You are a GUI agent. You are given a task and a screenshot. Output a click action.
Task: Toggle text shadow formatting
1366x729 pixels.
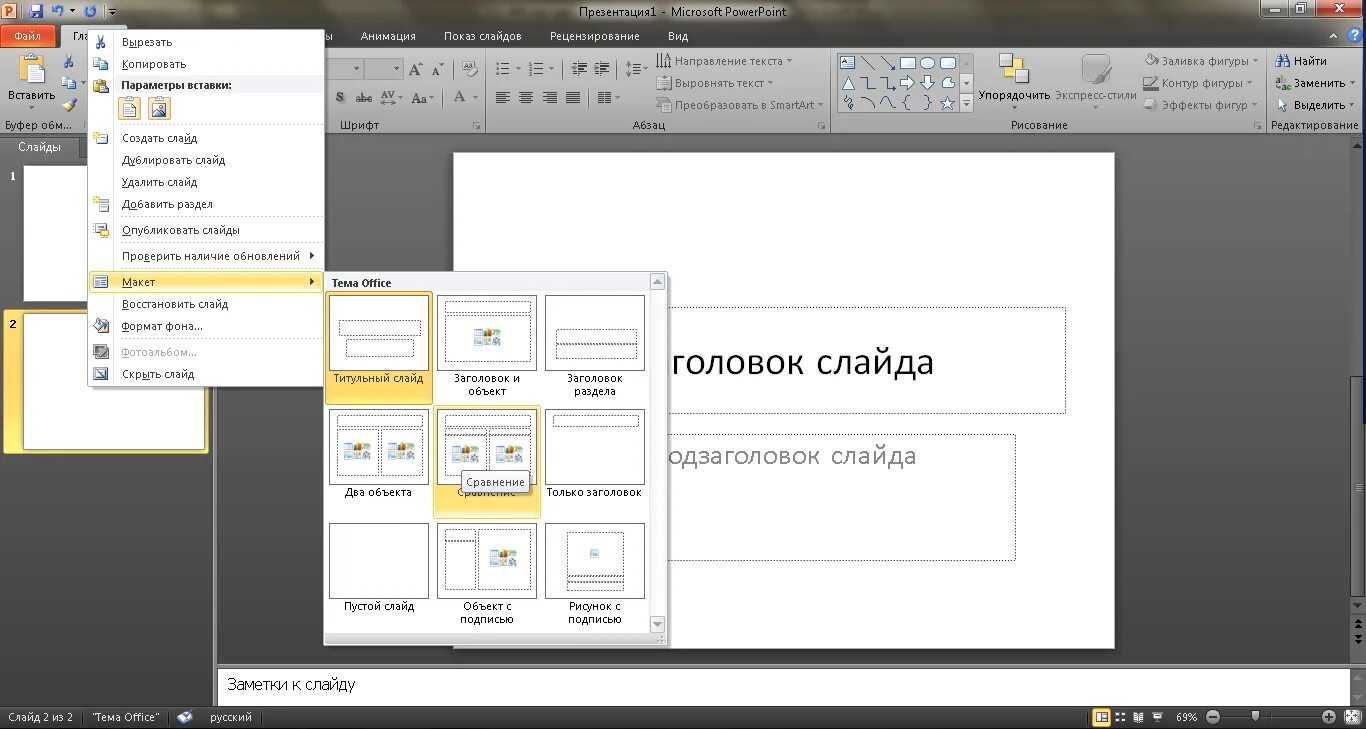(x=340, y=97)
